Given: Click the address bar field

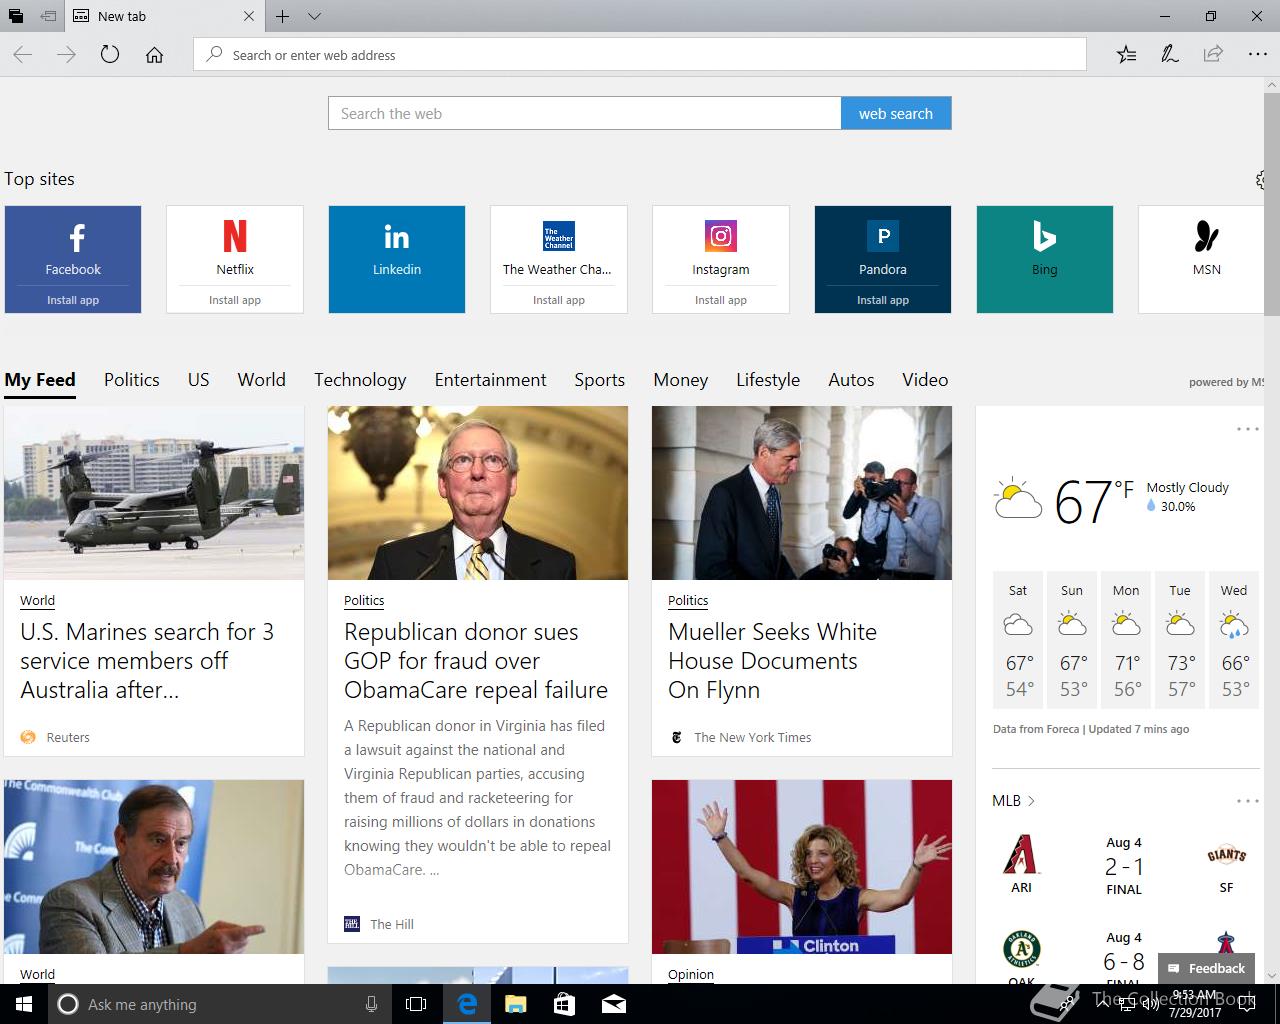Looking at the screenshot, I should (x=640, y=55).
